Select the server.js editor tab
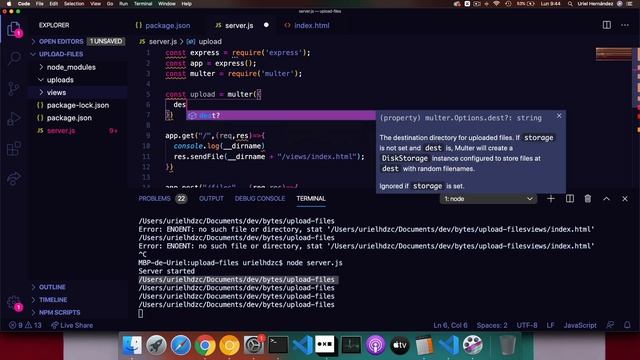Viewport: 640px width, 360px height. click(239, 25)
